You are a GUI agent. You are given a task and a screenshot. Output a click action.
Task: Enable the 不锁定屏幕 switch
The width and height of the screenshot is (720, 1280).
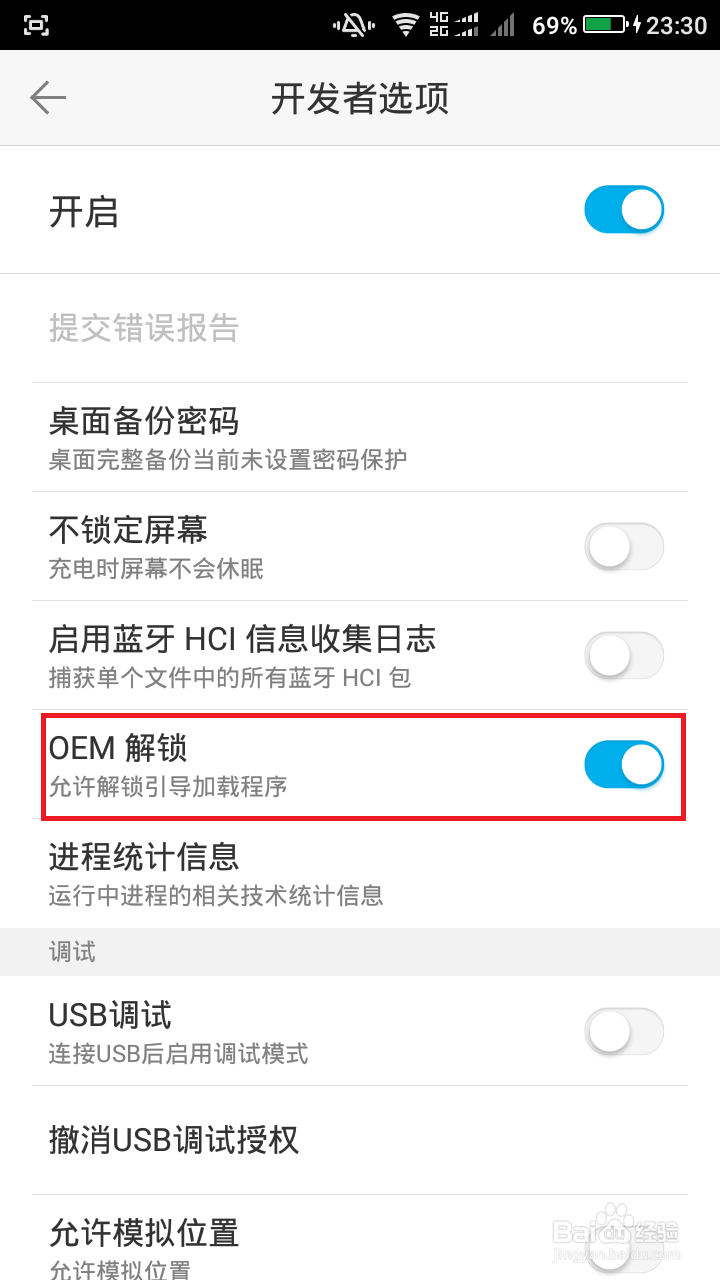coord(624,547)
